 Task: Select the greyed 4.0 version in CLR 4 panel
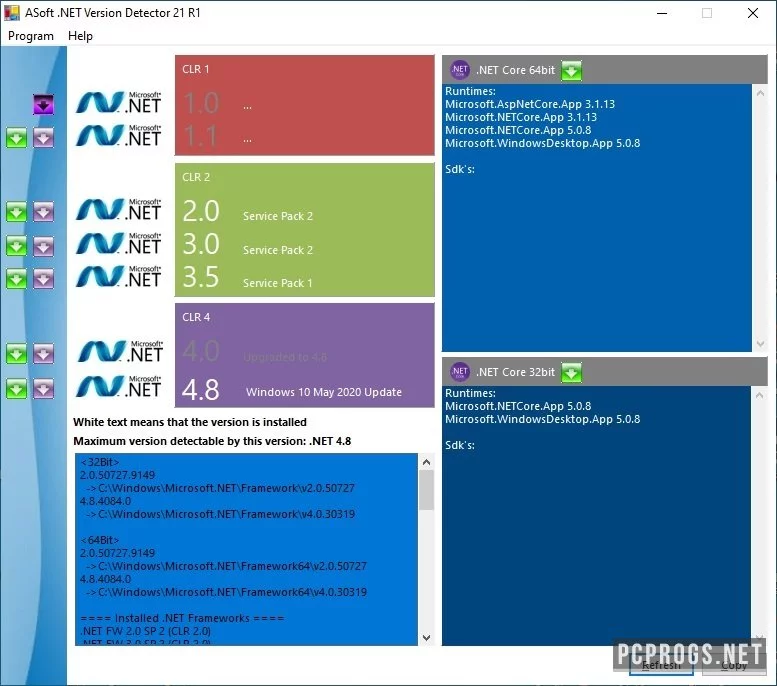(201, 351)
